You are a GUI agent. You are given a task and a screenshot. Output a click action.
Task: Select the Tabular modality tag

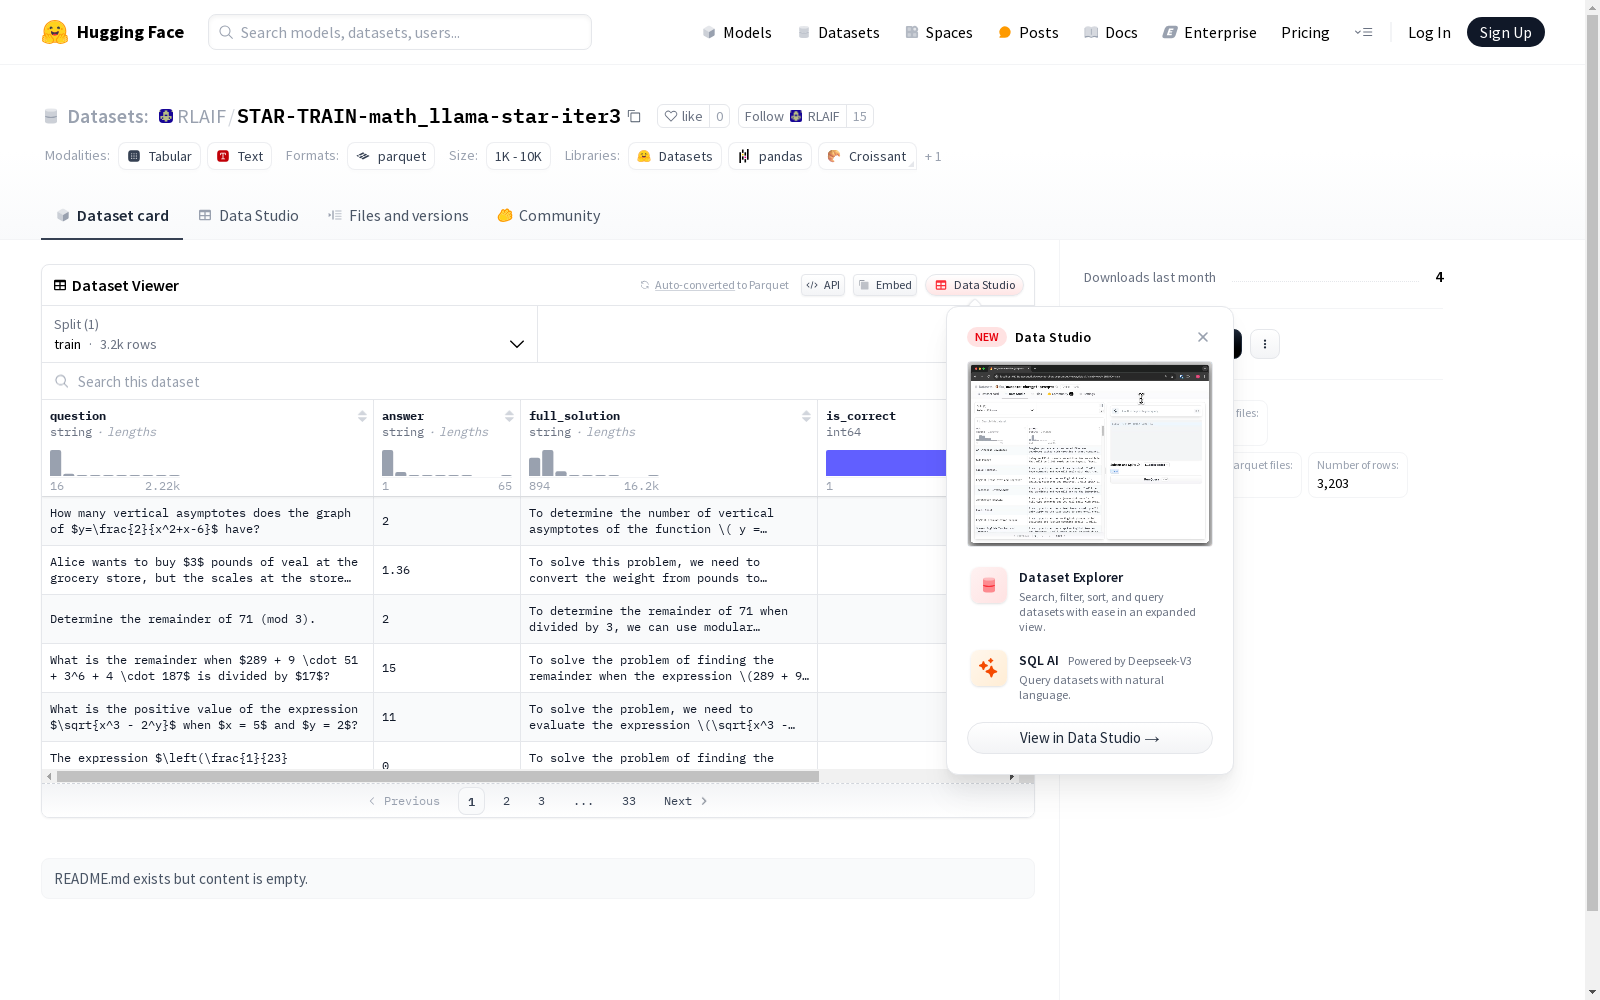click(x=160, y=156)
